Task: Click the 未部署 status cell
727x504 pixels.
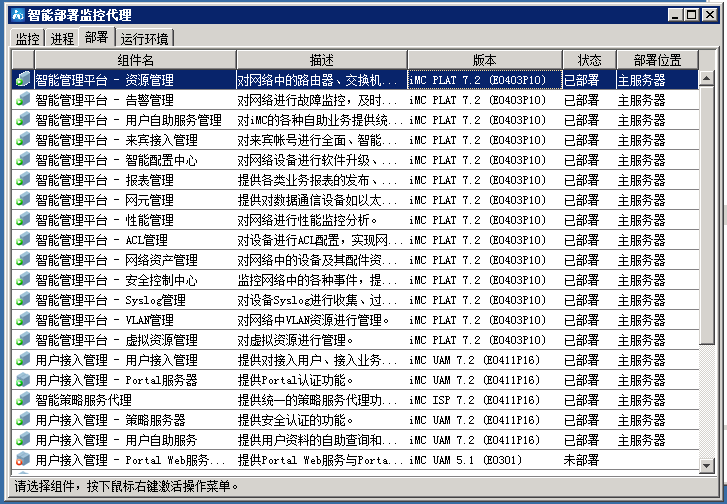Action: pyautogui.click(x=581, y=460)
